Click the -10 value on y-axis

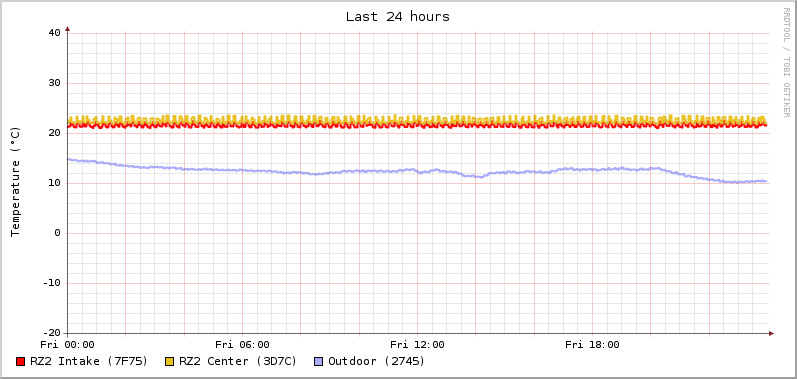click(x=51, y=283)
